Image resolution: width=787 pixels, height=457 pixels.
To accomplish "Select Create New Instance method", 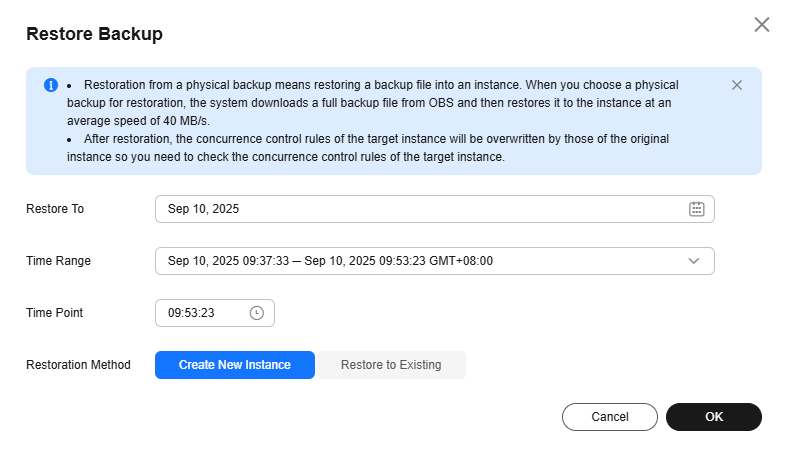I will [235, 365].
